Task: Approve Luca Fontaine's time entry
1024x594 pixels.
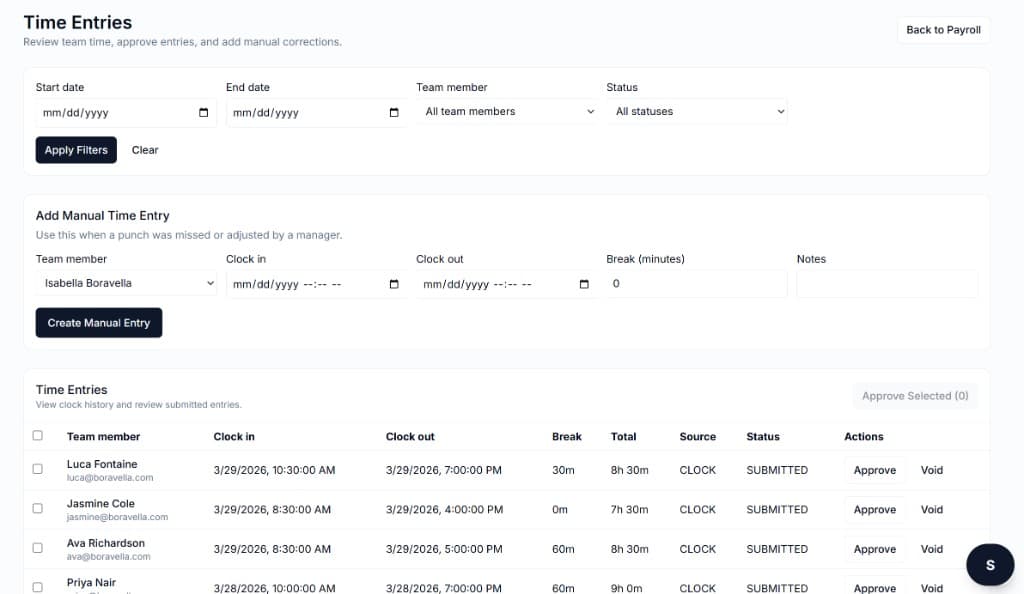Action: click(x=874, y=469)
